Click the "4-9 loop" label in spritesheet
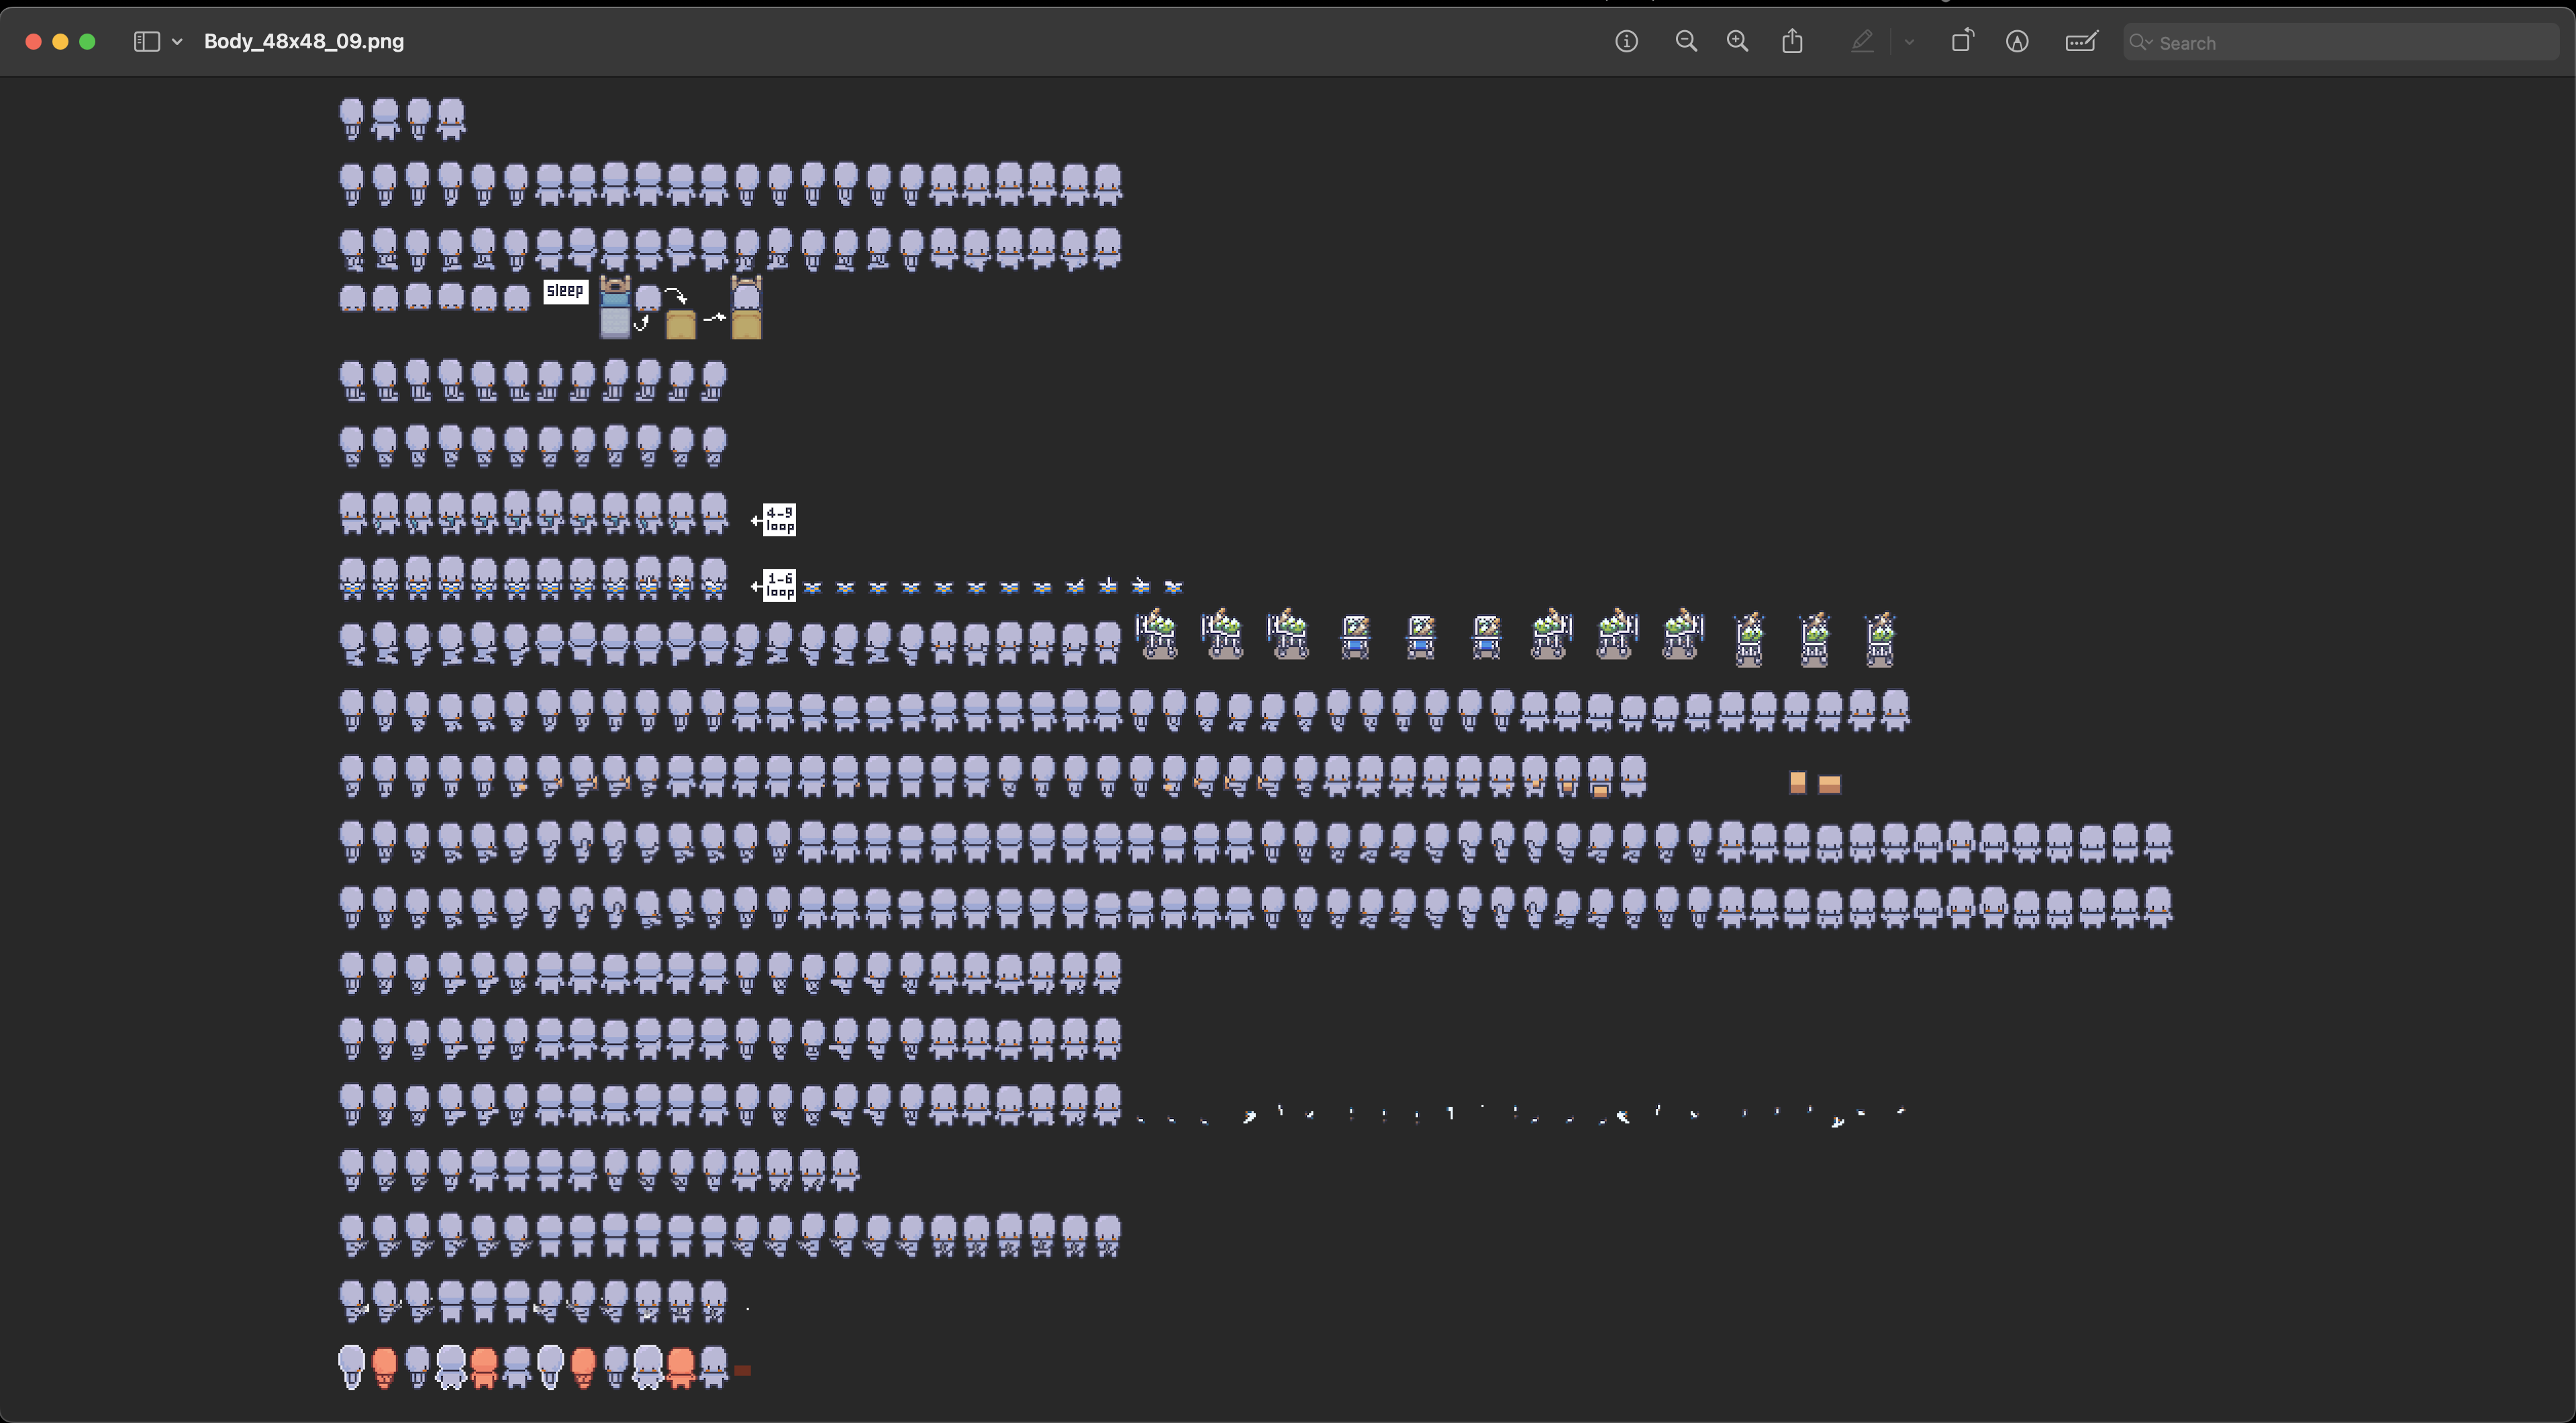Image resolution: width=2576 pixels, height=1423 pixels. click(779, 519)
